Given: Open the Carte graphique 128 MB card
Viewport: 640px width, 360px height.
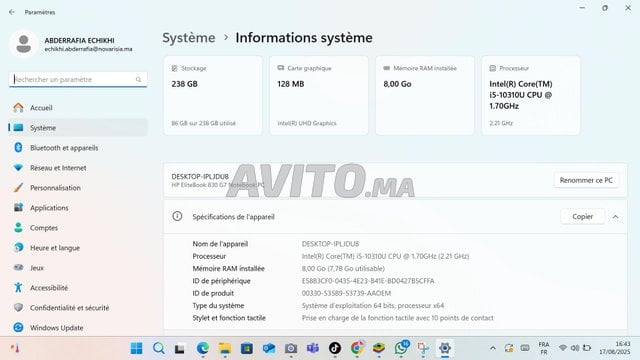Looking at the screenshot, I should 319,95.
